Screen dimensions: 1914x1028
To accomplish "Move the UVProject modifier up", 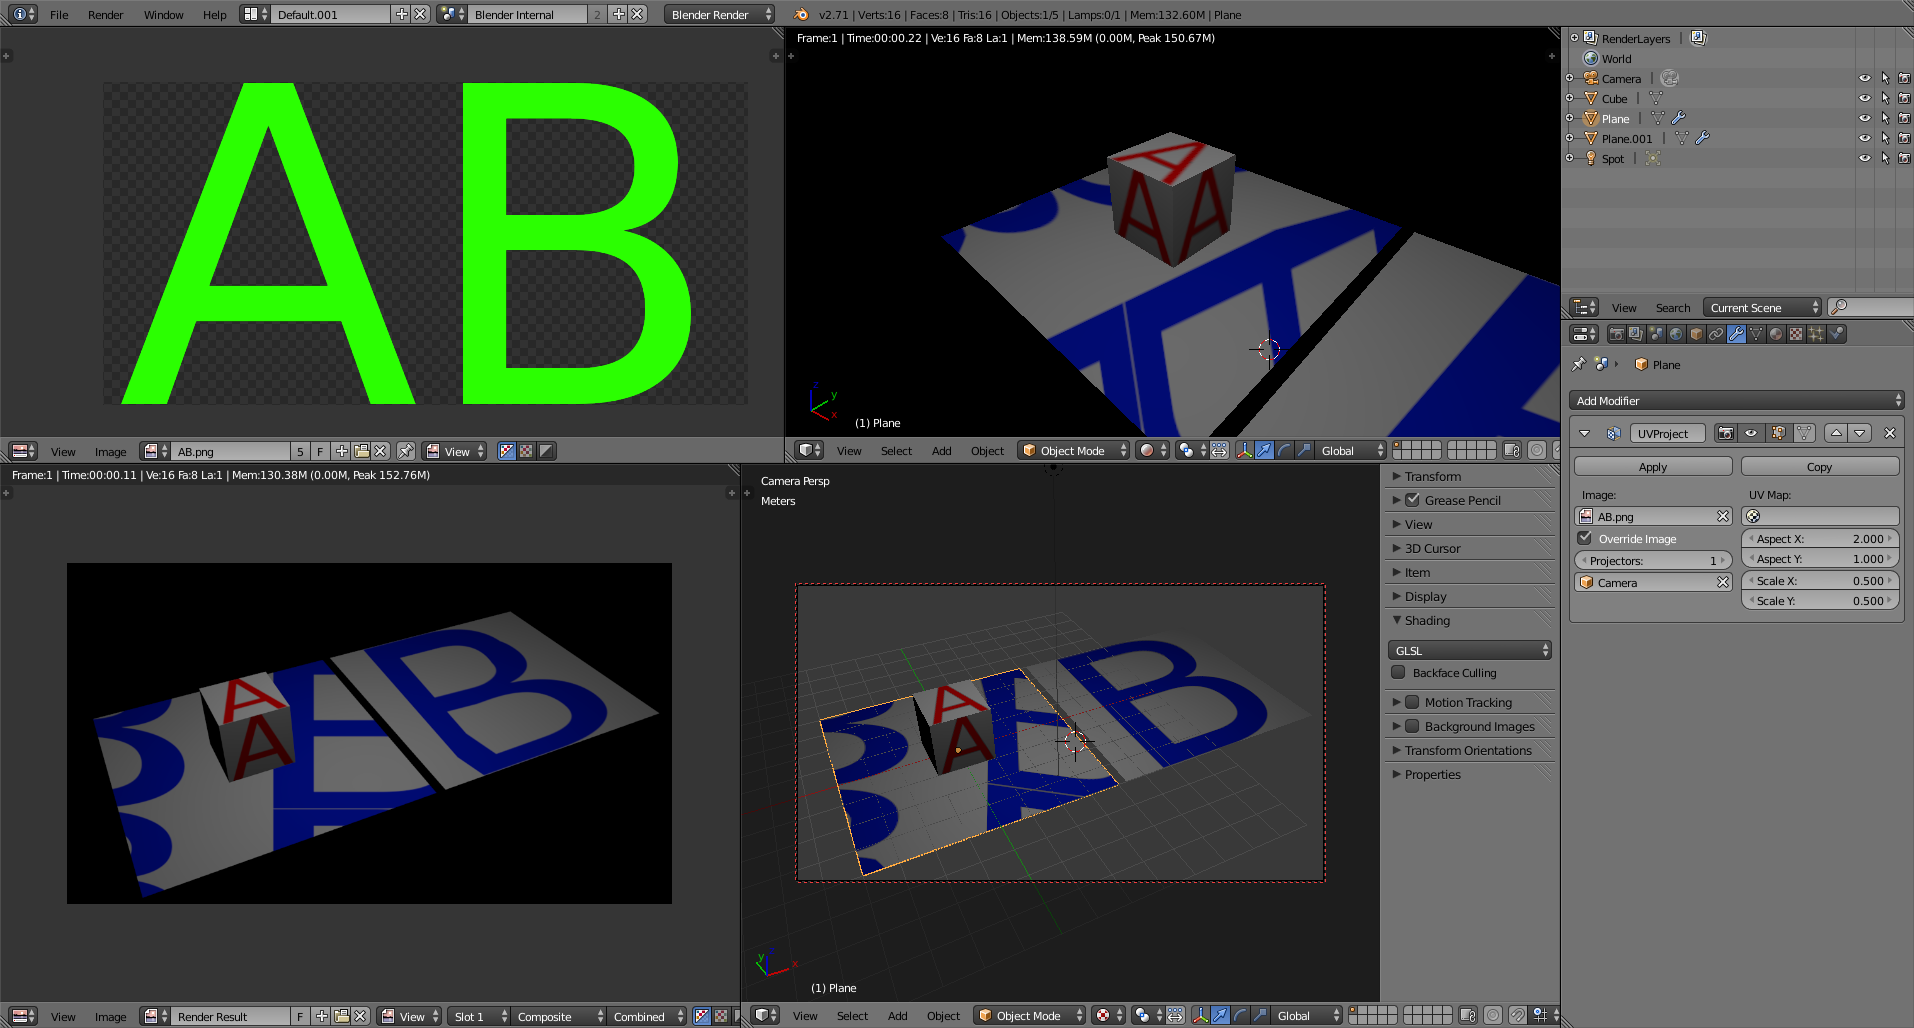I will click(x=1836, y=433).
